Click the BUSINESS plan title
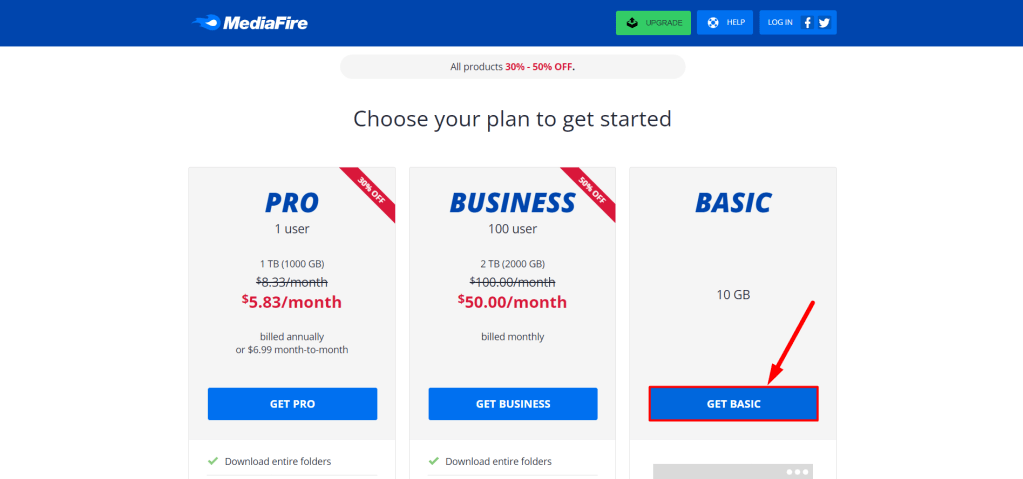The image size is (1023, 479). coord(512,202)
